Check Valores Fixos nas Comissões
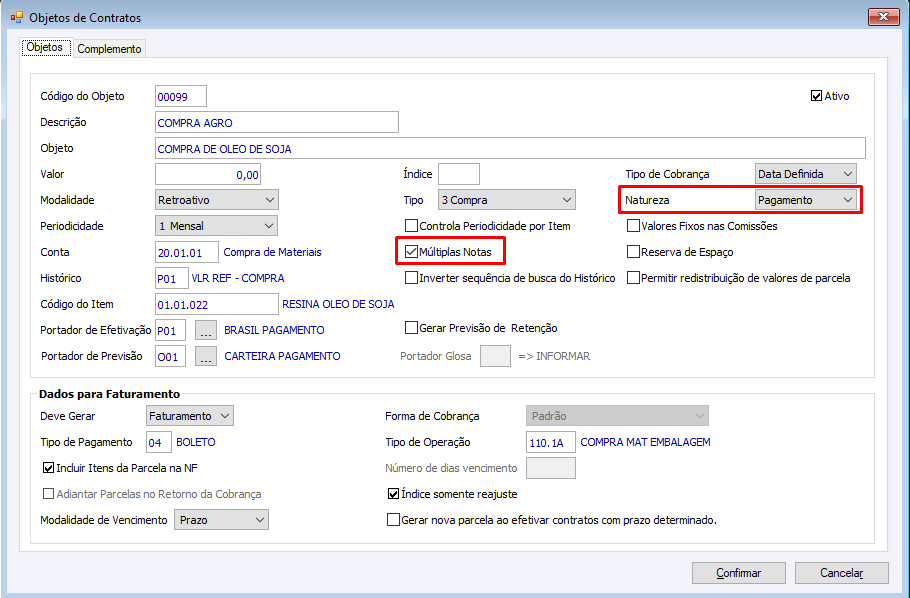This screenshot has height=598, width=910. [633, 226]
